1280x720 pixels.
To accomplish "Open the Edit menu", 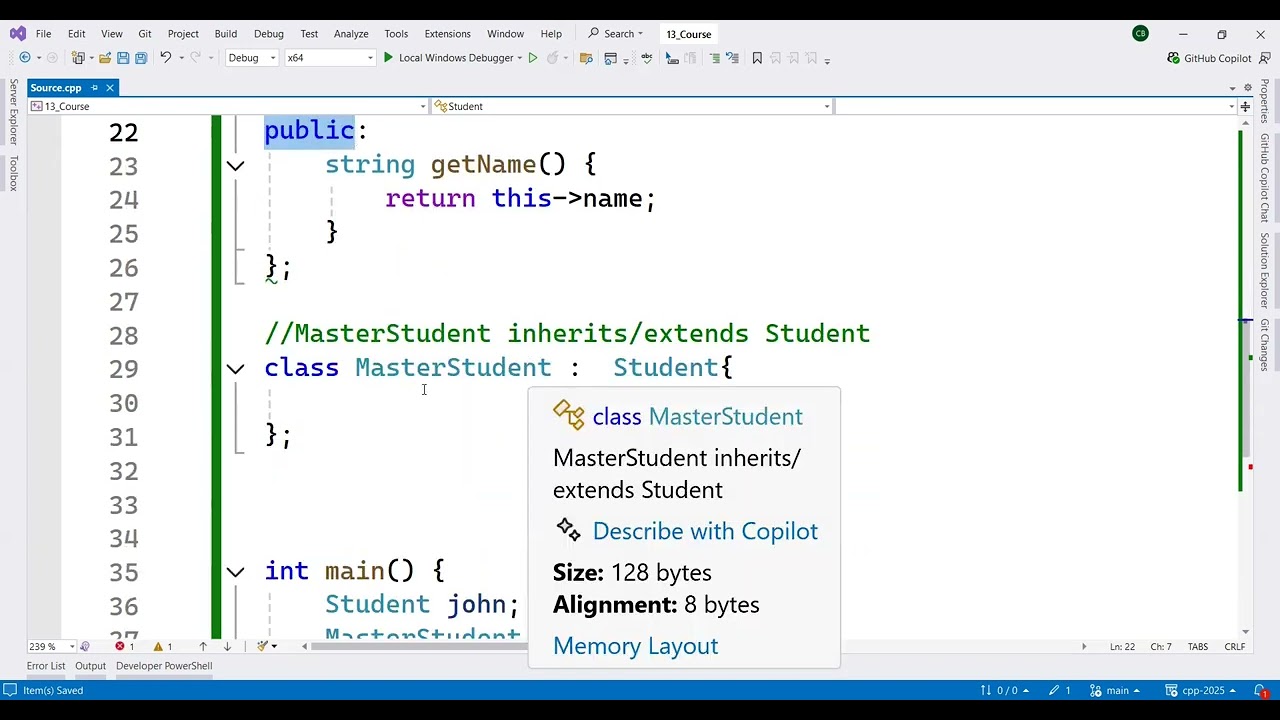I will (76, 34).
